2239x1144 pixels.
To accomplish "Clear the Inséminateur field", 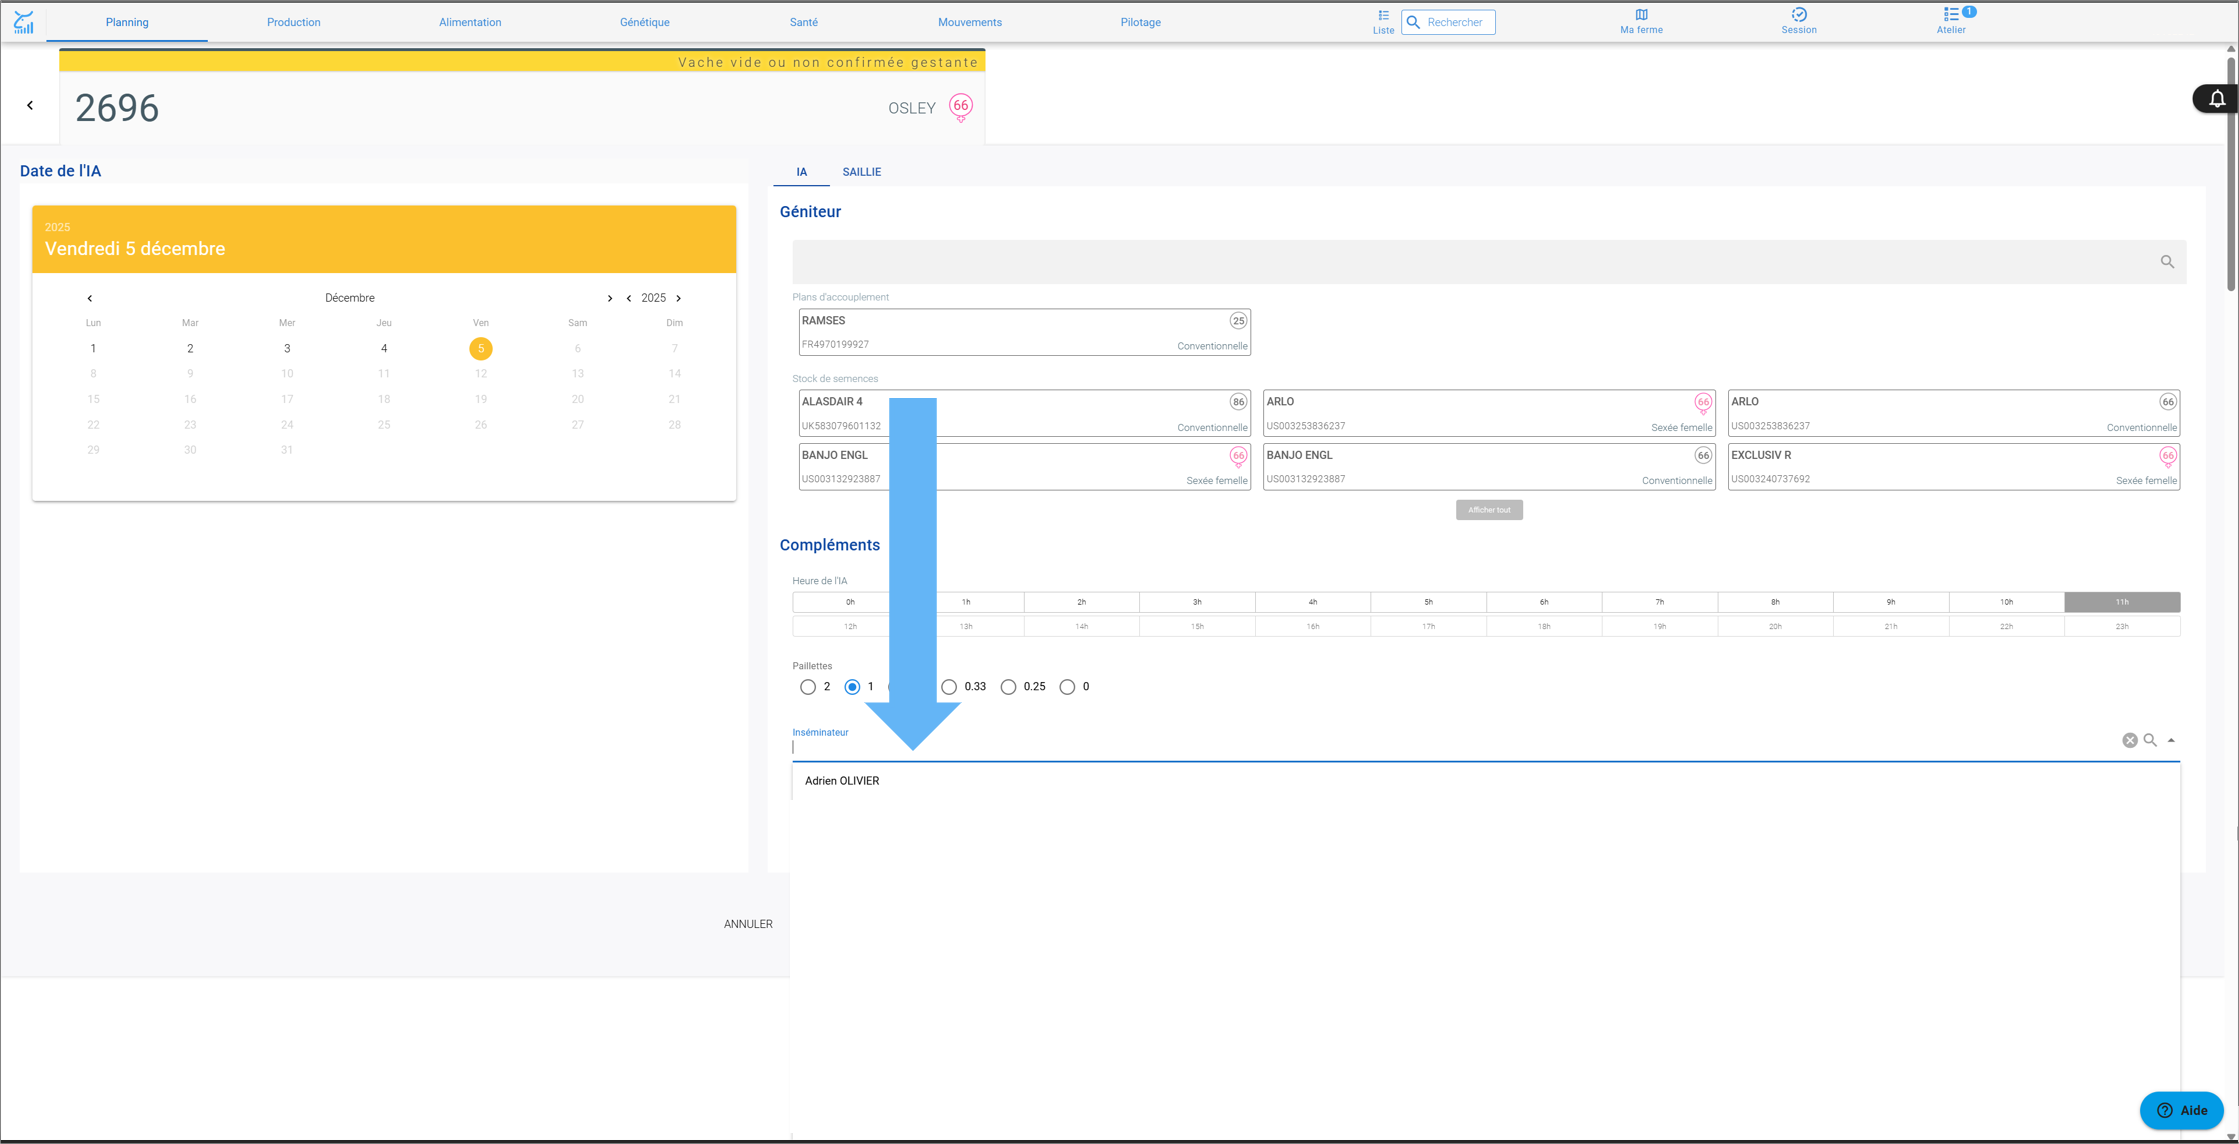I will pyautogui.click(x=2130, y=740).
